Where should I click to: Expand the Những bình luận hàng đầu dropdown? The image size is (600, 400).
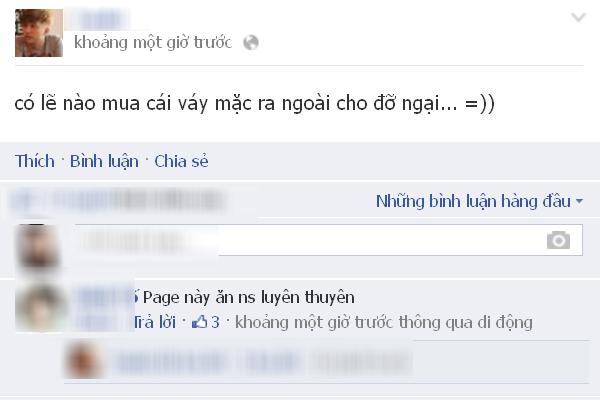pyautogui.click(x=479, y=201)
